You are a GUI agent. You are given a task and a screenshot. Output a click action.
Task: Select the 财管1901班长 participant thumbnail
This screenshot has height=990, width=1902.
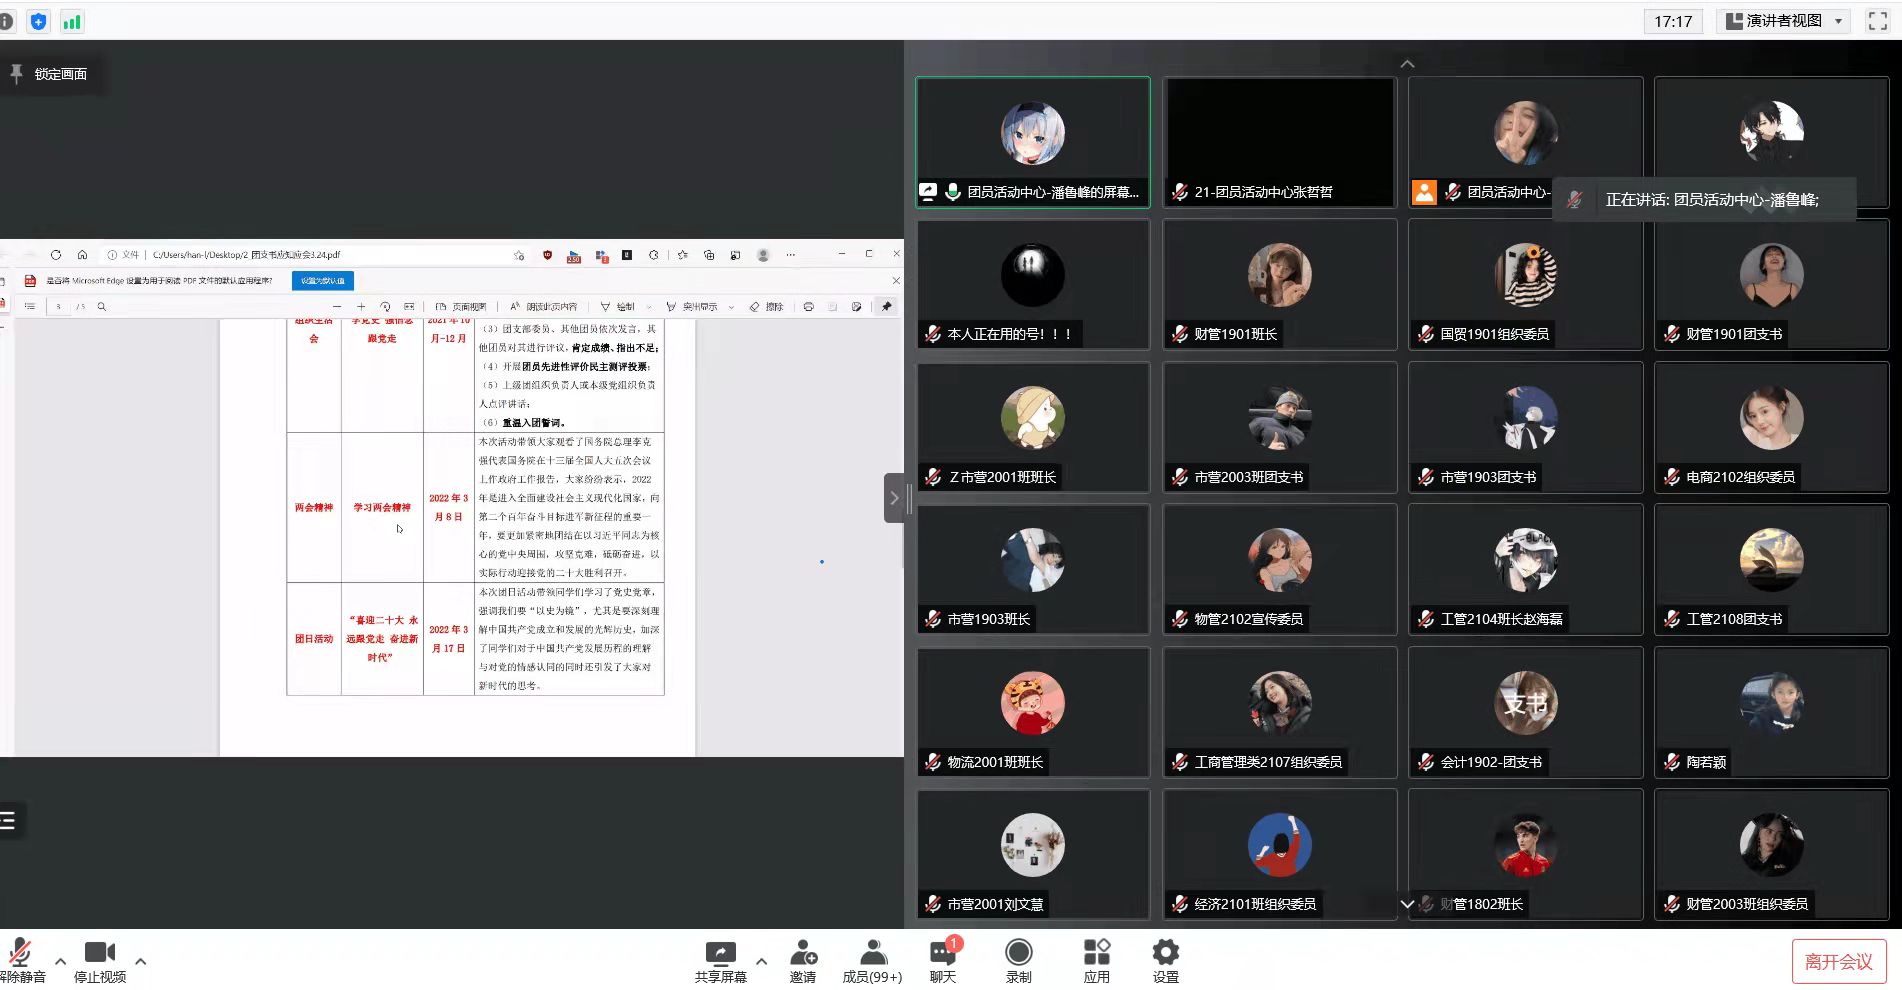(1279, 284)
